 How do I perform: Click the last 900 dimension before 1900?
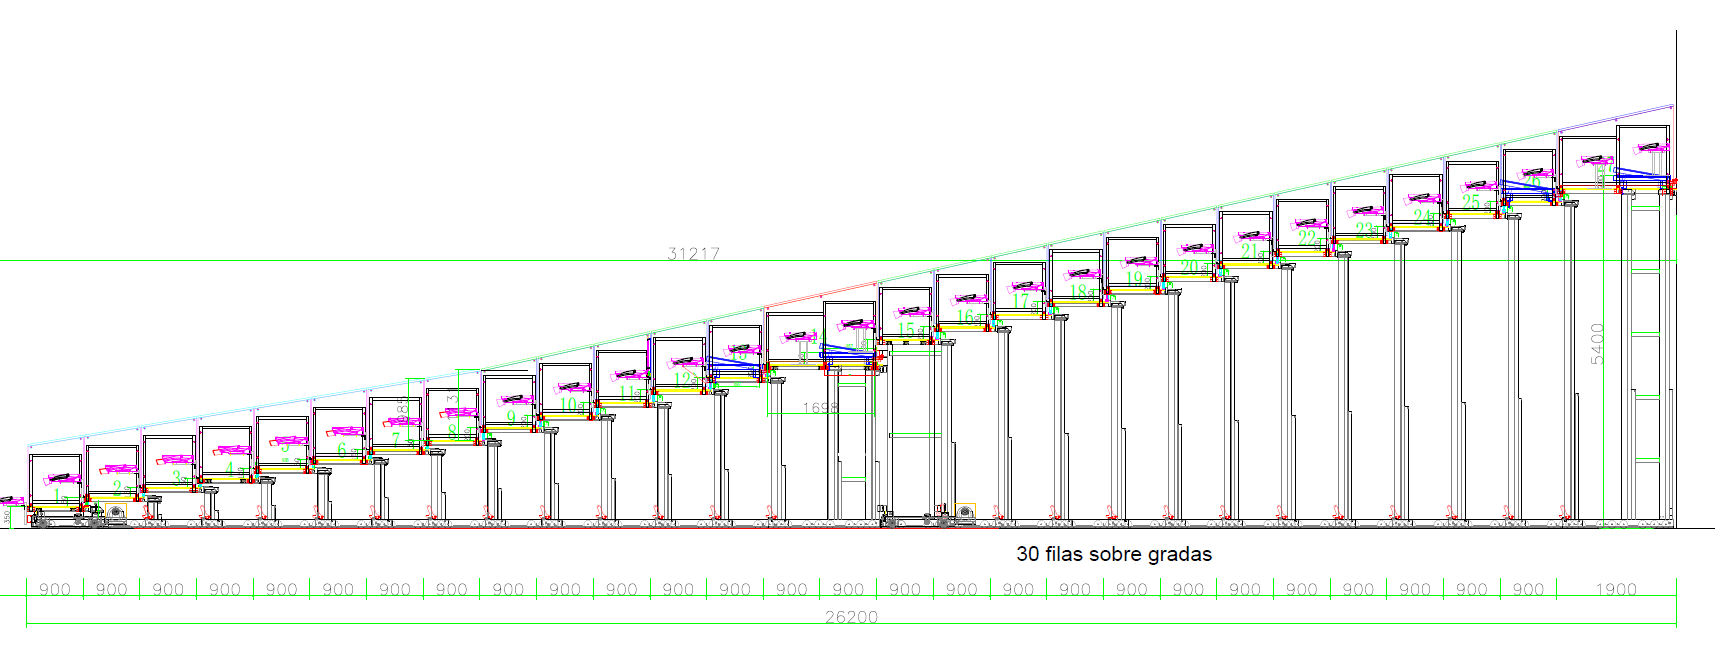(x=1528, y=590)
